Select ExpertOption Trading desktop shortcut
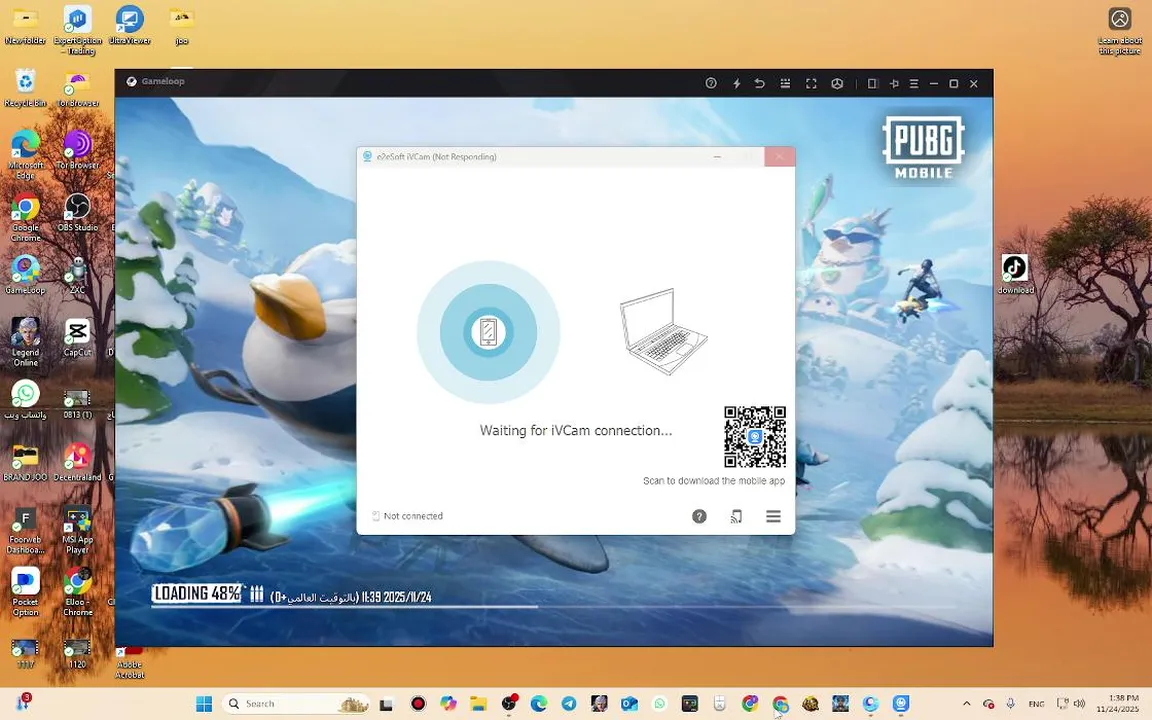Viewport: 1152px width, 720px height. point(77,29)
